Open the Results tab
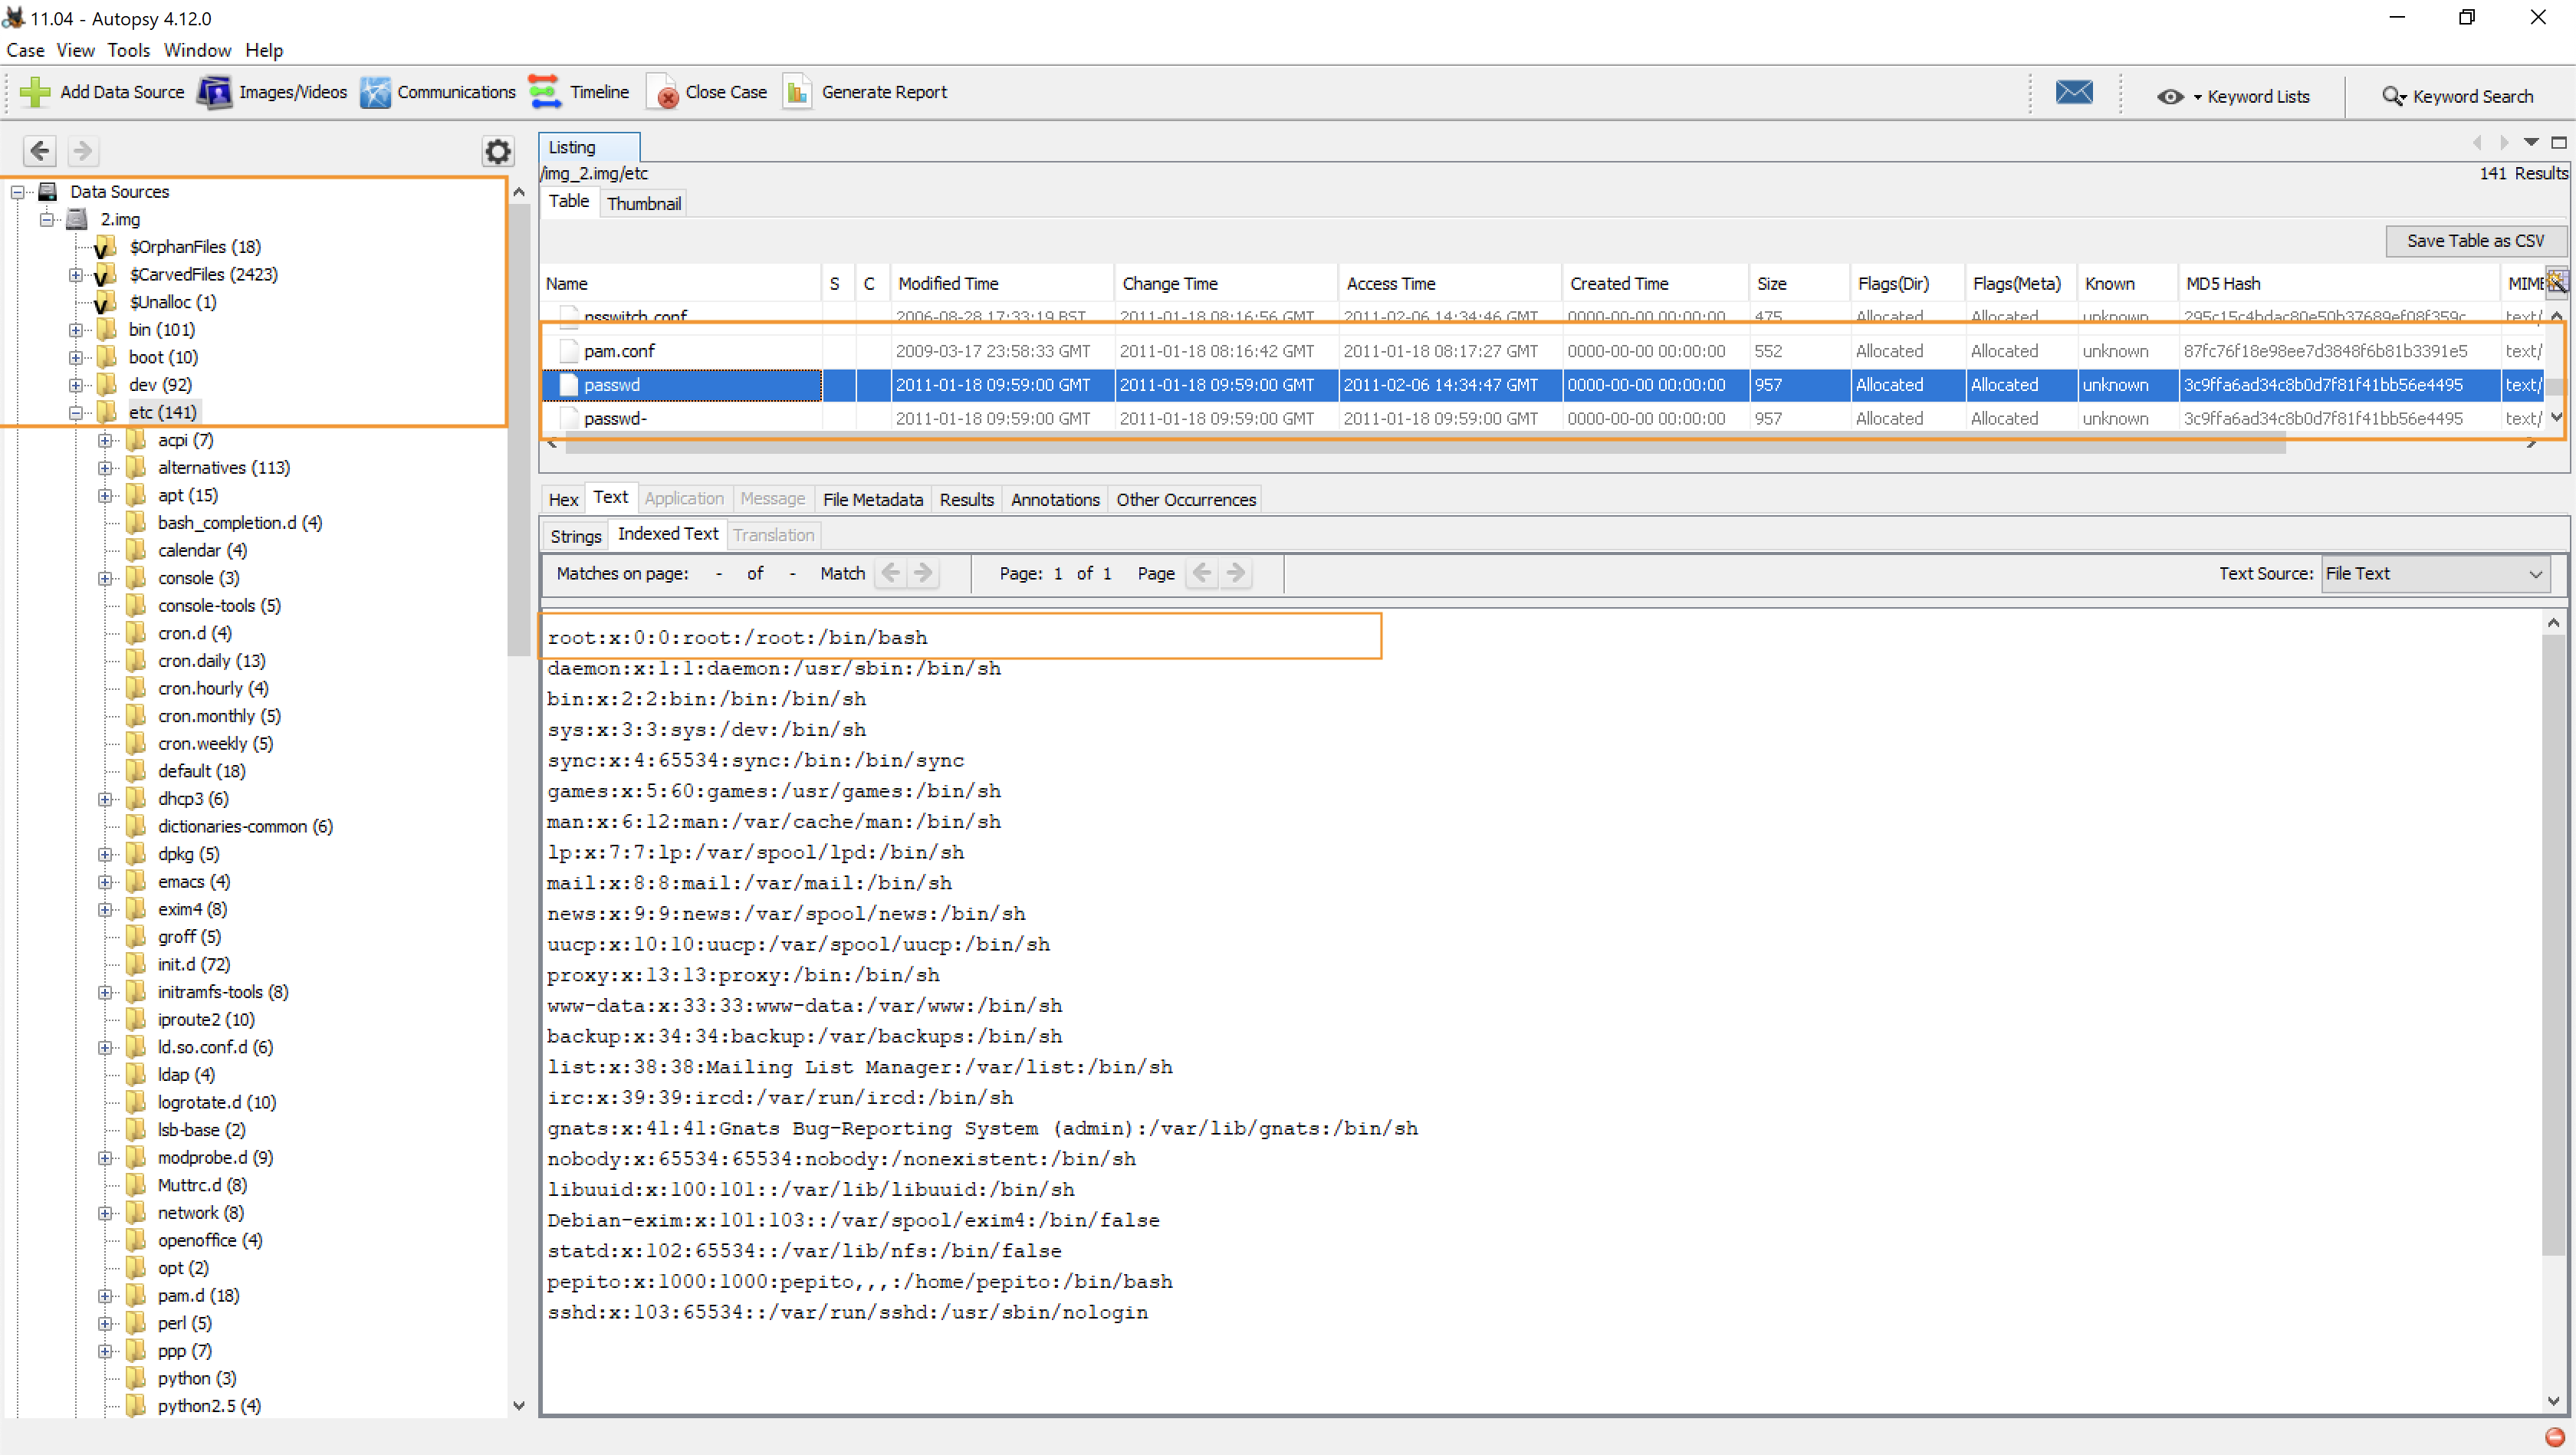 (x=966, y=499)
